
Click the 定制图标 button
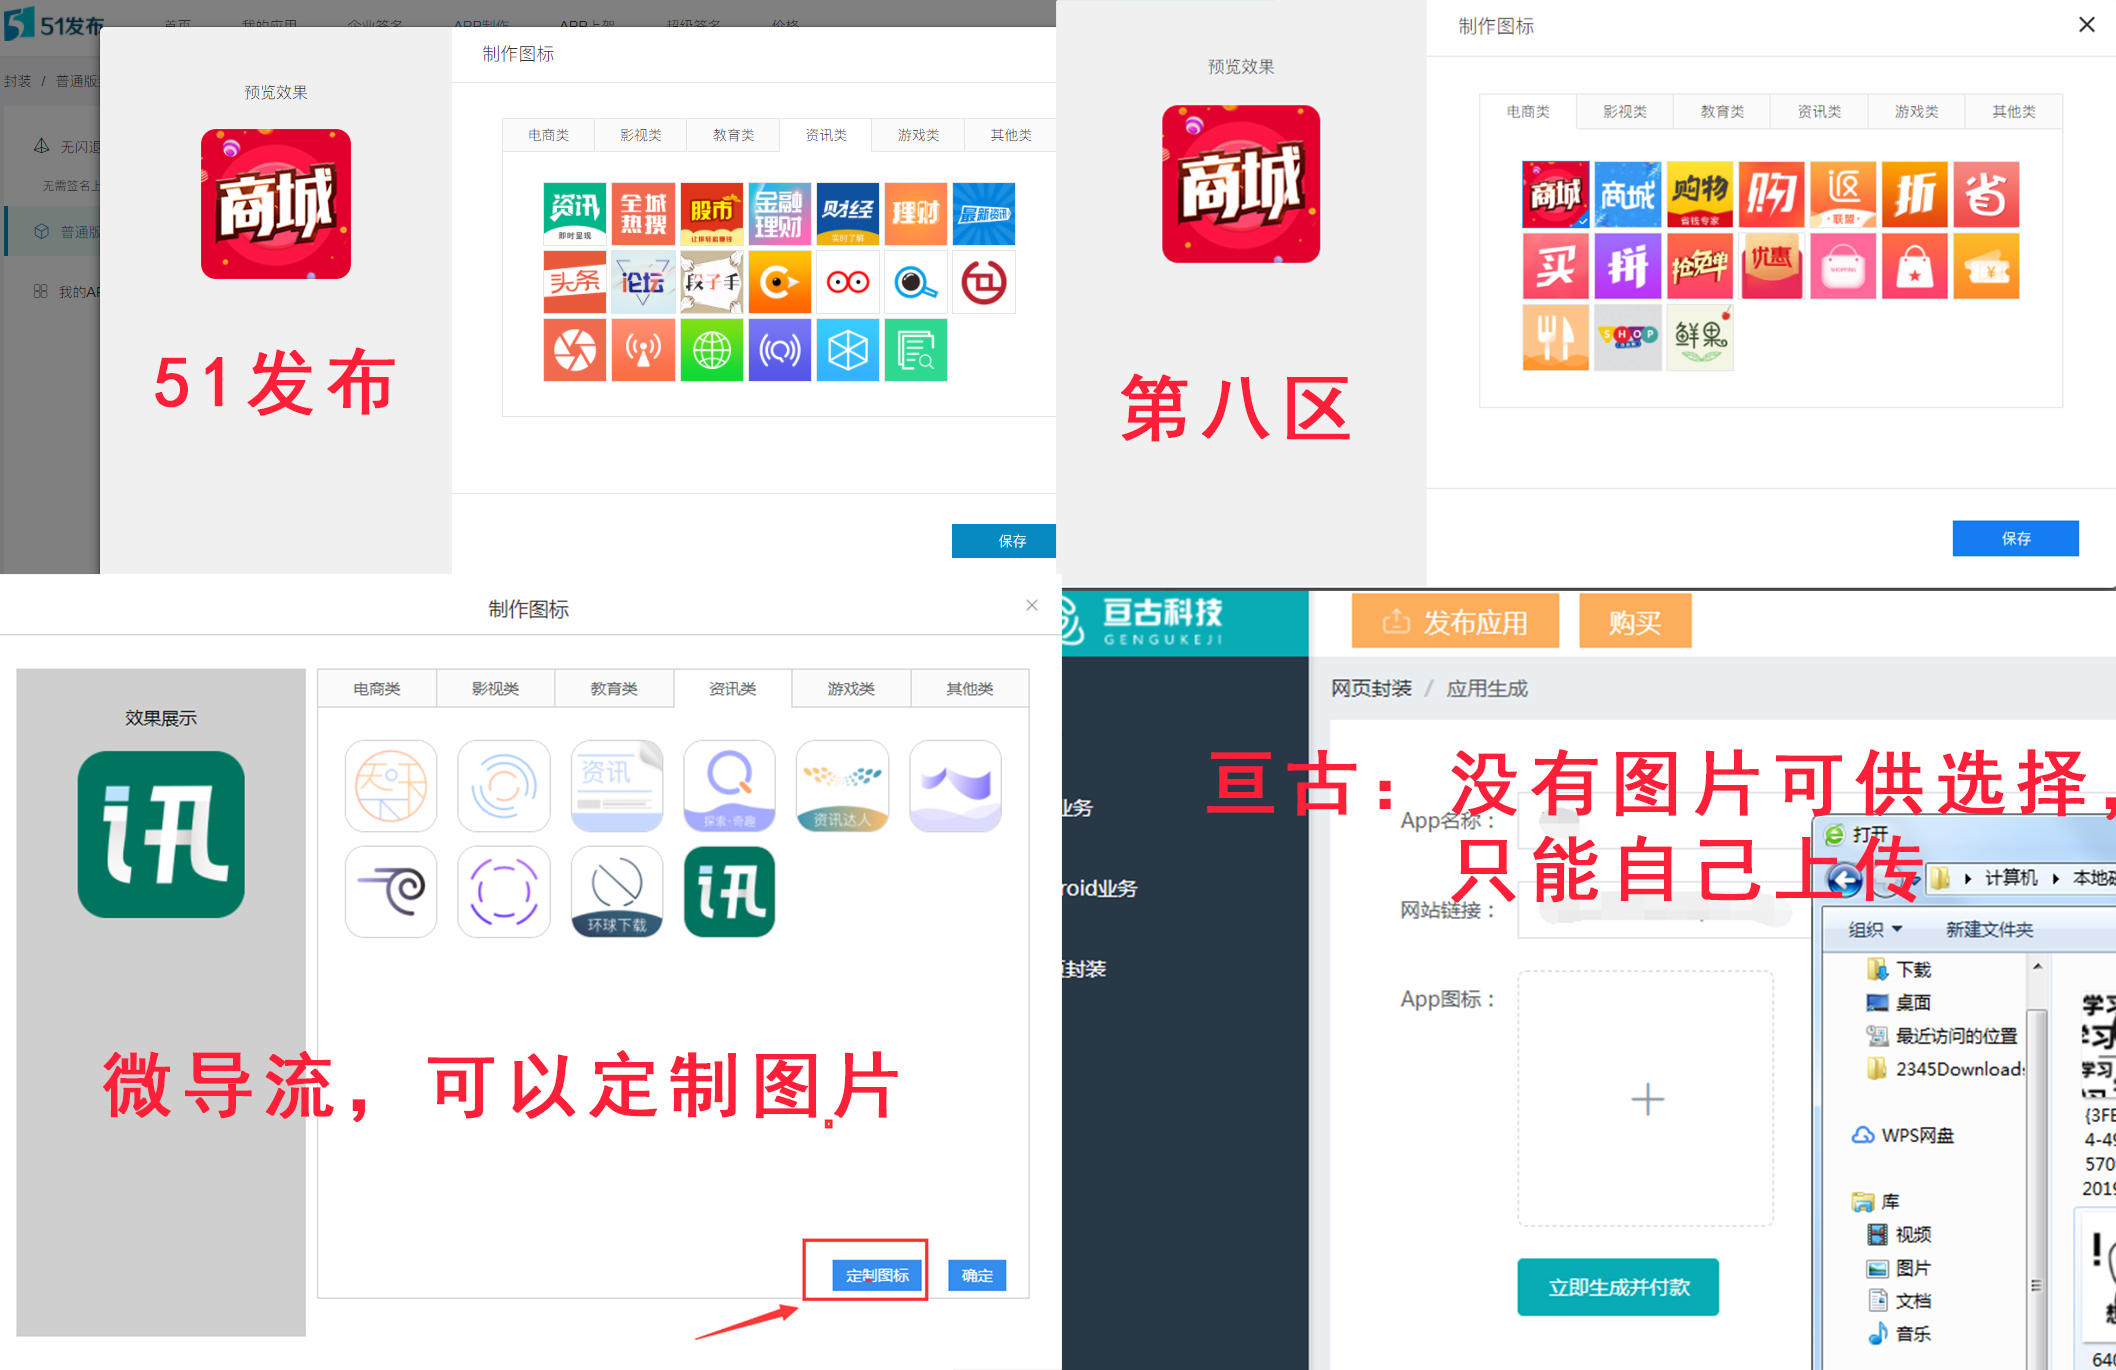tap(877, 1275)
